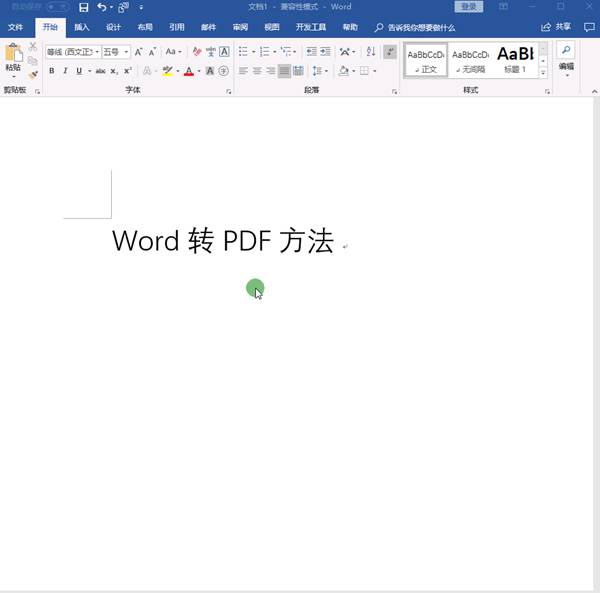Apply the 正文 (Normal) style
Image resolution: width=600 pixels, height=593 pixels.
pos(426,60)
